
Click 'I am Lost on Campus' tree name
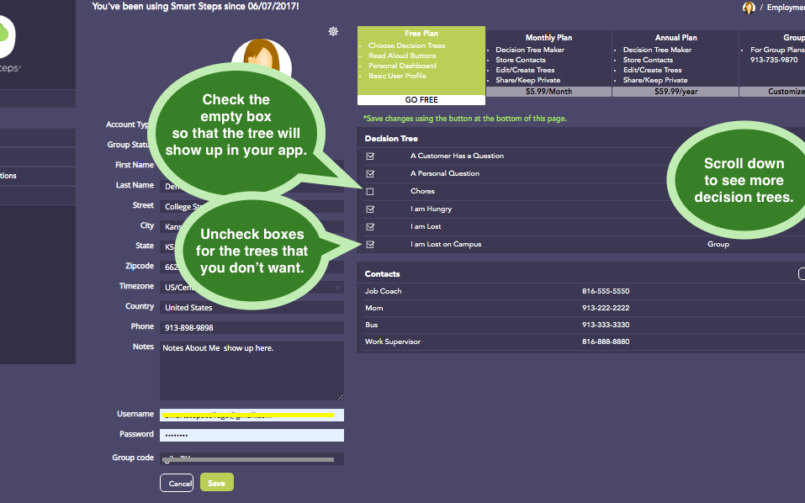pos(446,244)
